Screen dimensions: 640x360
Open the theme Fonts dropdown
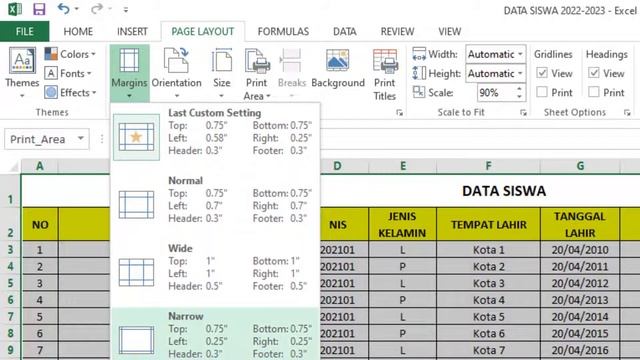[68, 73]
